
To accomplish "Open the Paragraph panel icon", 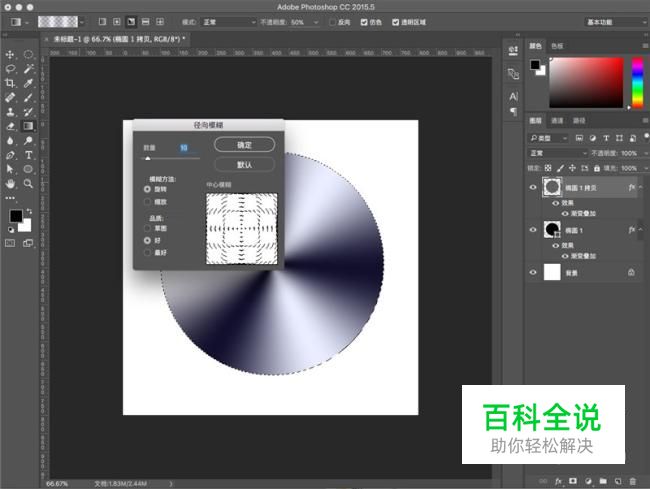I will pos(513,111).
